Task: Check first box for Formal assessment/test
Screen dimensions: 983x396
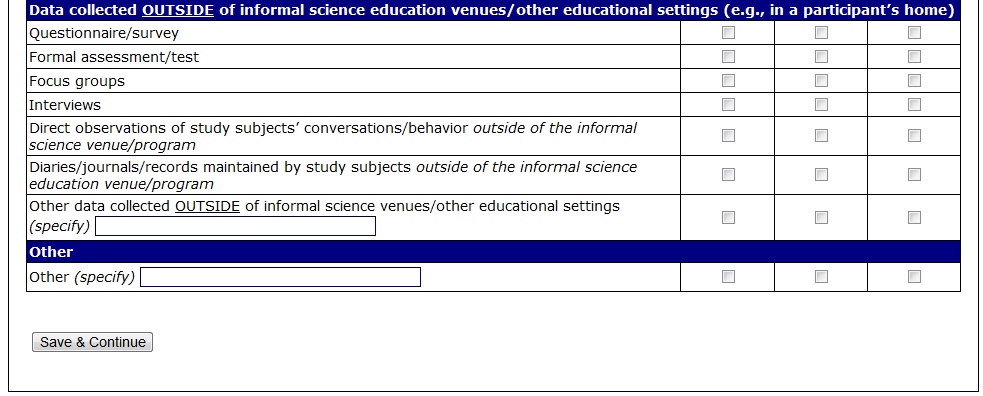Action: coord(728,56)
